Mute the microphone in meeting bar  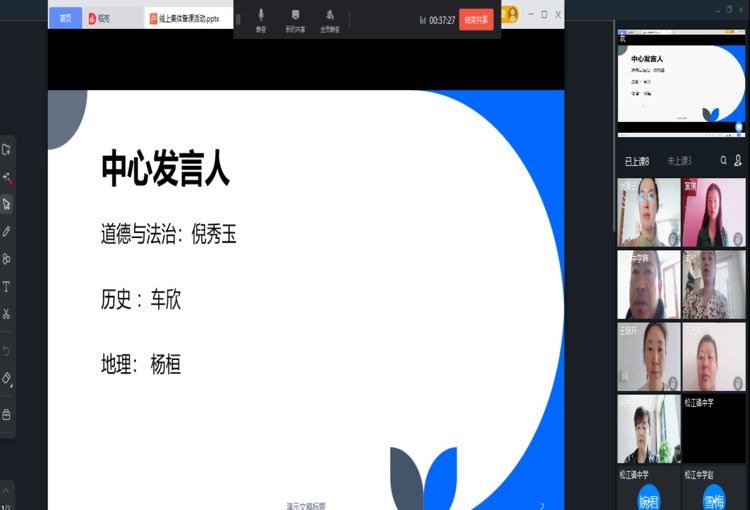click(x=261, y=19)
